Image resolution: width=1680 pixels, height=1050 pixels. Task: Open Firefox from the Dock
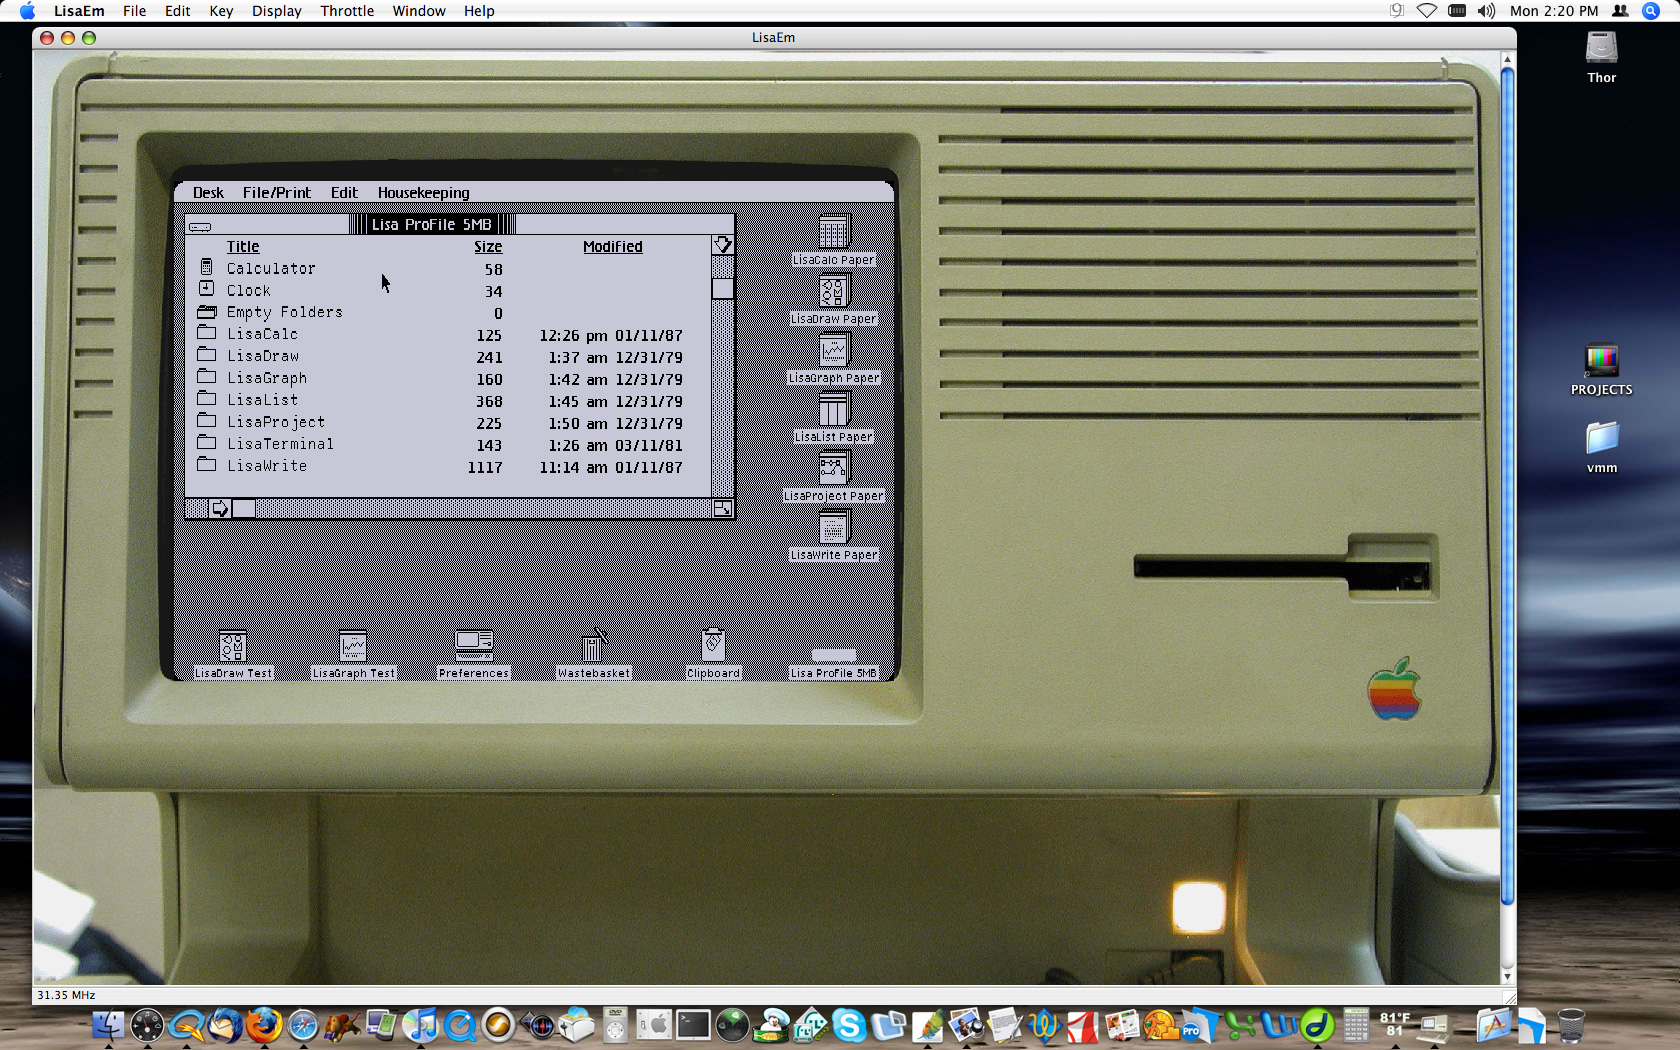tap(263, 1025)
